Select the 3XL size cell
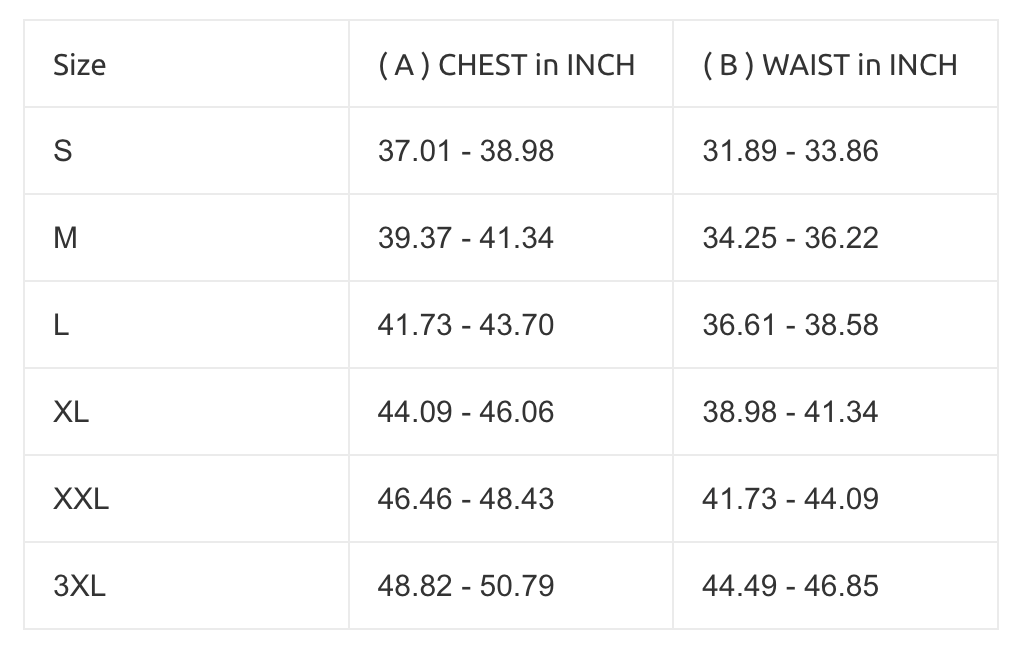Image resolution: width=1028 pixels, height=652 pixels. pyautogui.click(x=79, y=585)
